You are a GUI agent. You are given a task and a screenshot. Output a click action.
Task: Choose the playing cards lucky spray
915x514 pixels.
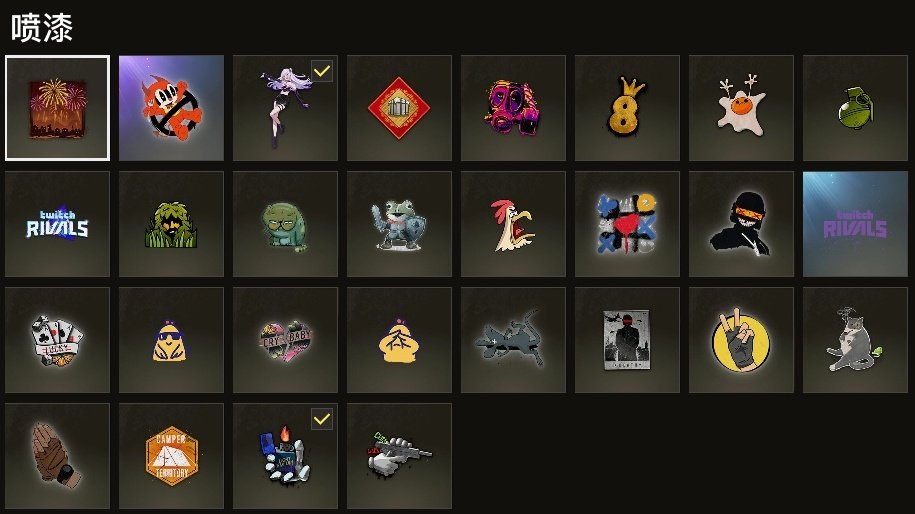coord(57,340)
